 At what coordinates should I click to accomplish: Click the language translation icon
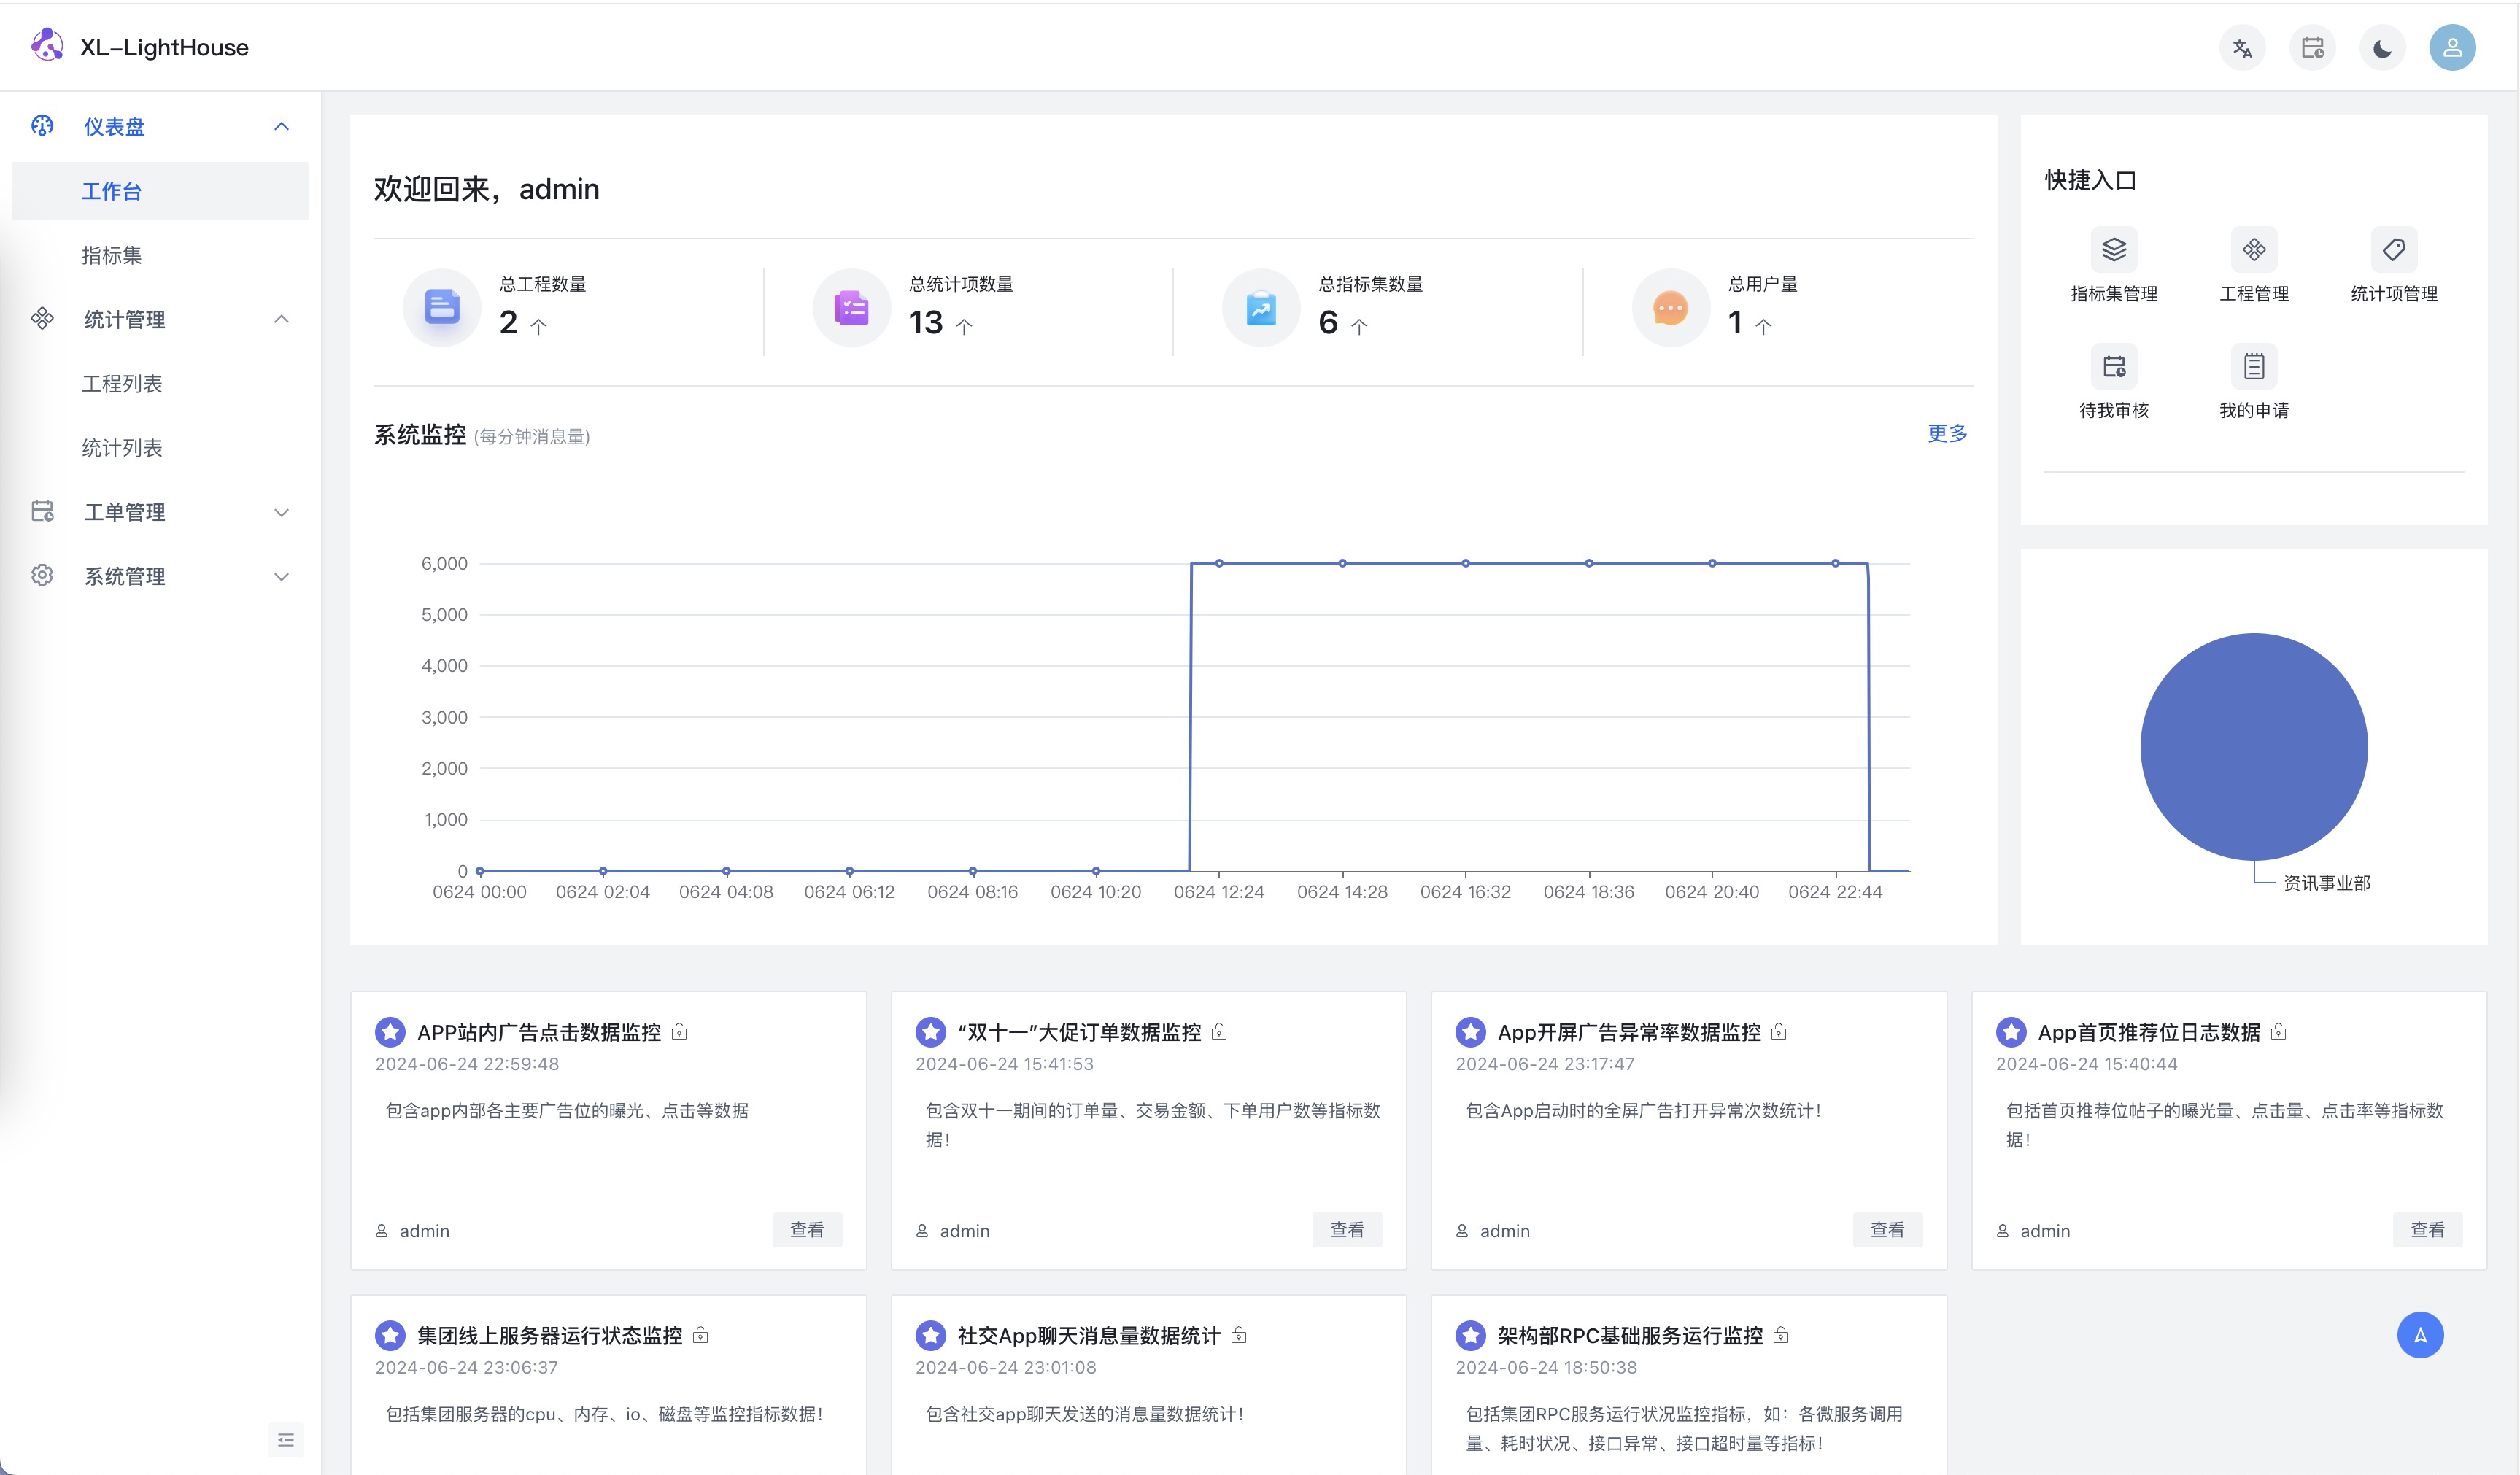2242,48
